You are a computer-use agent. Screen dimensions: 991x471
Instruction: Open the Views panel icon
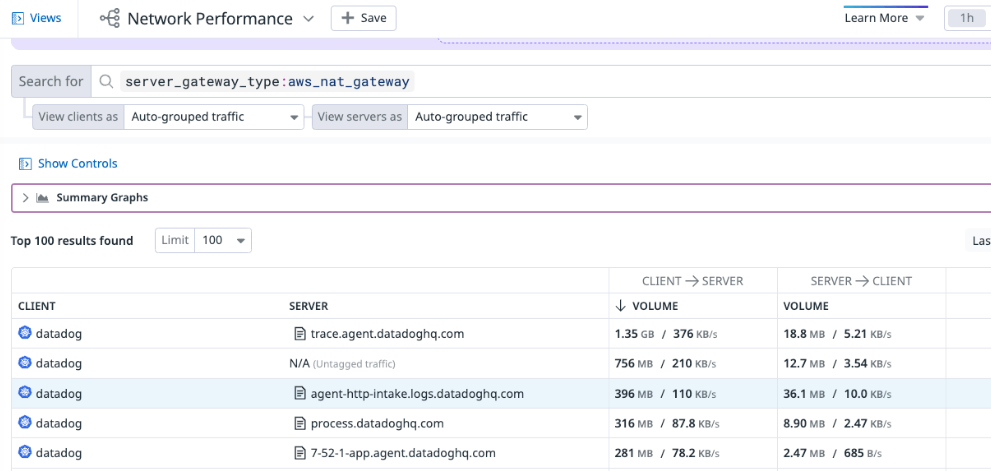pyautogui.click(x=18, y=18)
